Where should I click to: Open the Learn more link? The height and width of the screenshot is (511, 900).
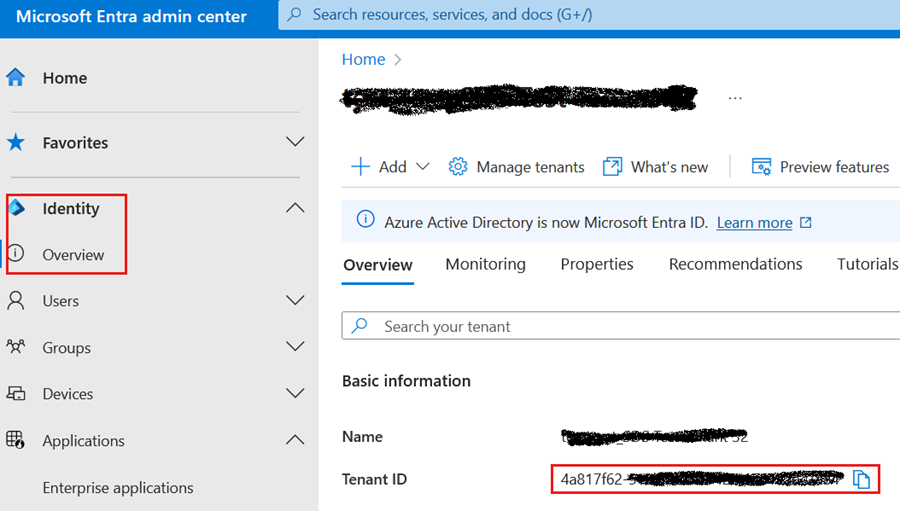(754, 222)
